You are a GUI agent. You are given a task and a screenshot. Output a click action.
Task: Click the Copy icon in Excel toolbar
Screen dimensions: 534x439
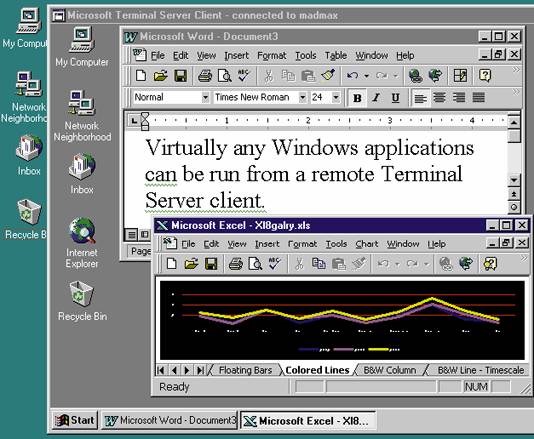(x=319, y=264)
